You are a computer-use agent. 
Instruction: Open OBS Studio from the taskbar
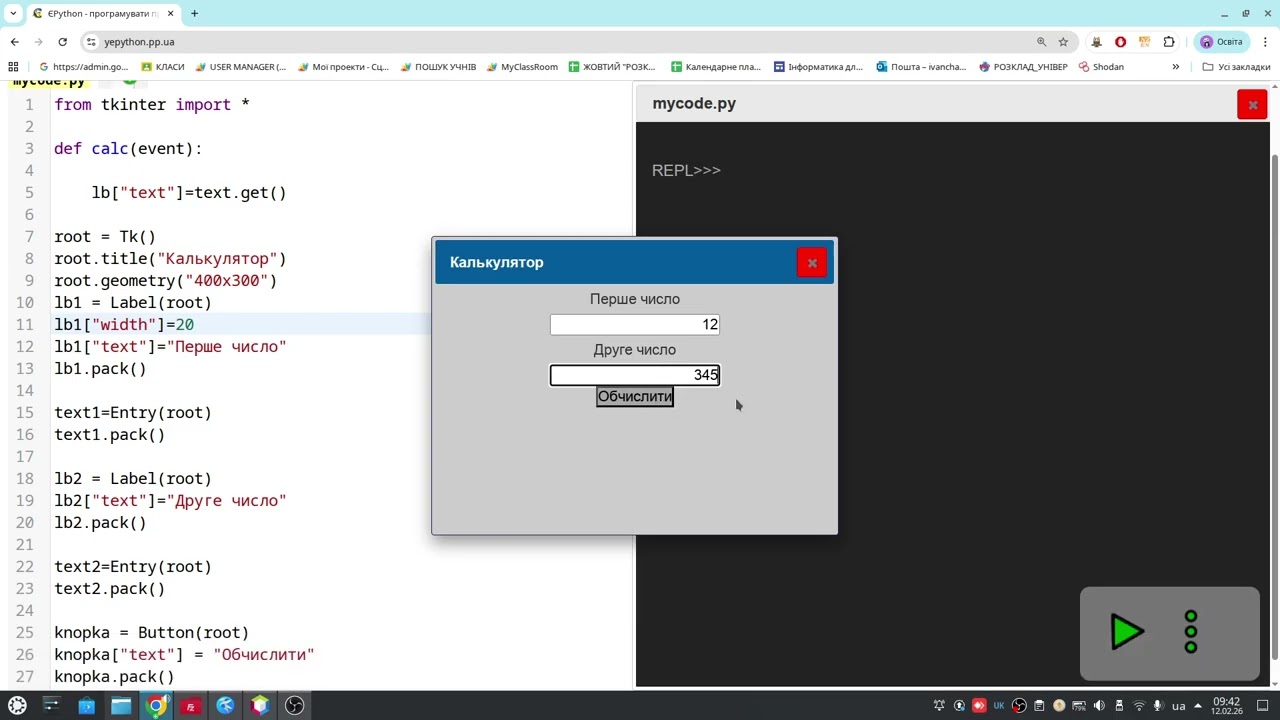(x=294, y=706)
